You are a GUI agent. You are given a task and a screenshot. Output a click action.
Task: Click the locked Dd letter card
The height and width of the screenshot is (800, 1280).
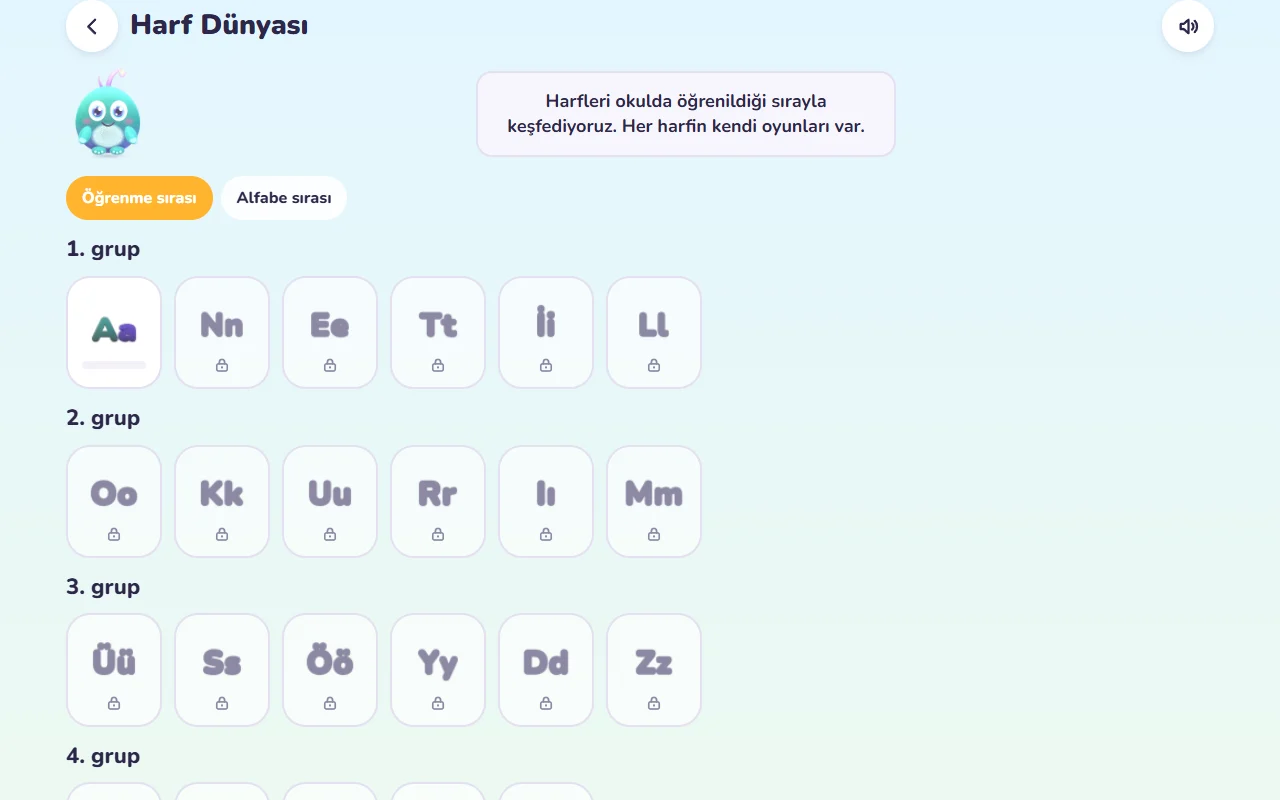tap(546, 670)
